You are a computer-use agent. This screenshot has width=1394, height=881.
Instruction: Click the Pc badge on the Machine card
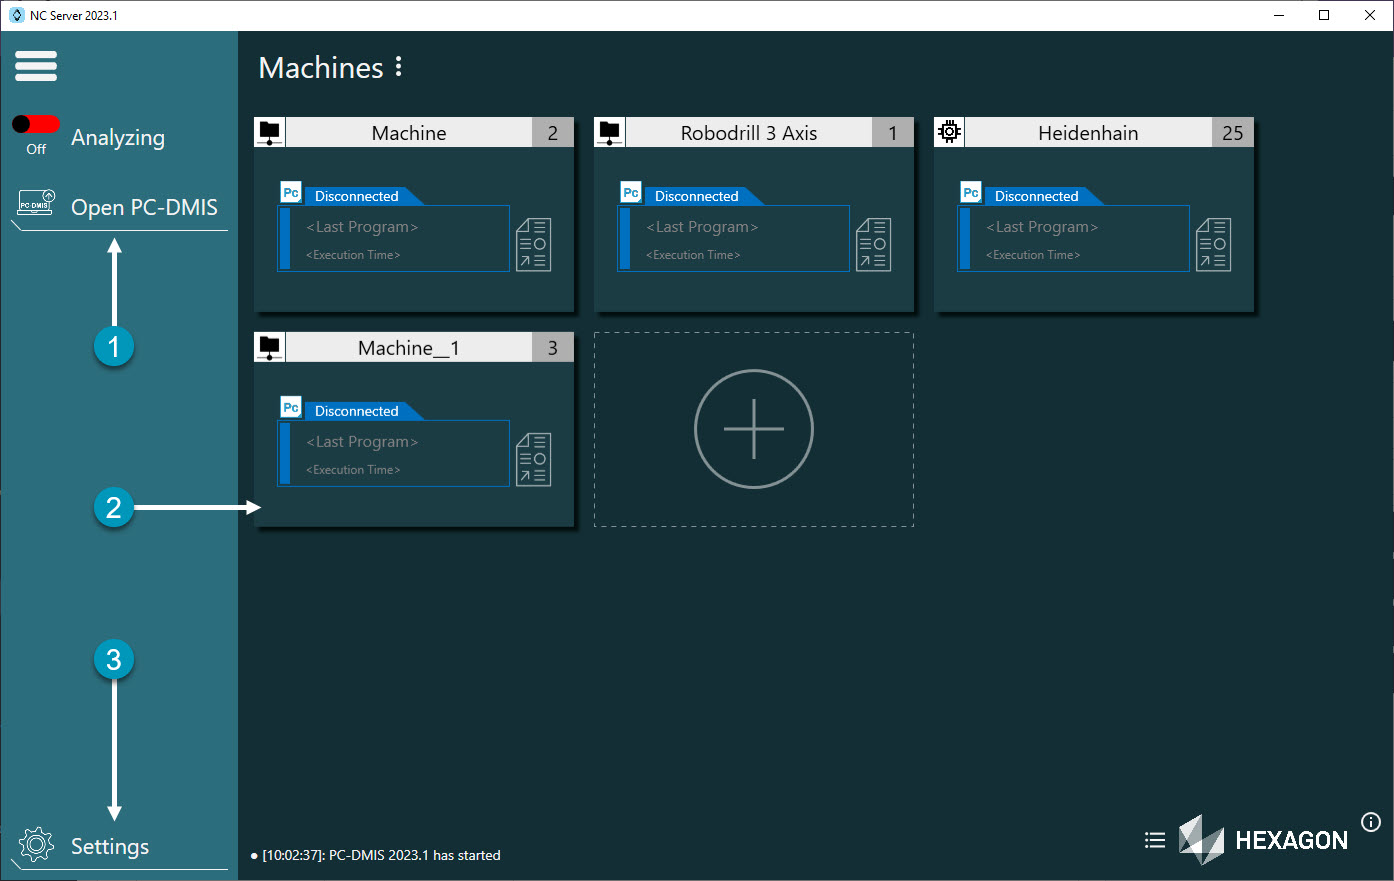290,192
